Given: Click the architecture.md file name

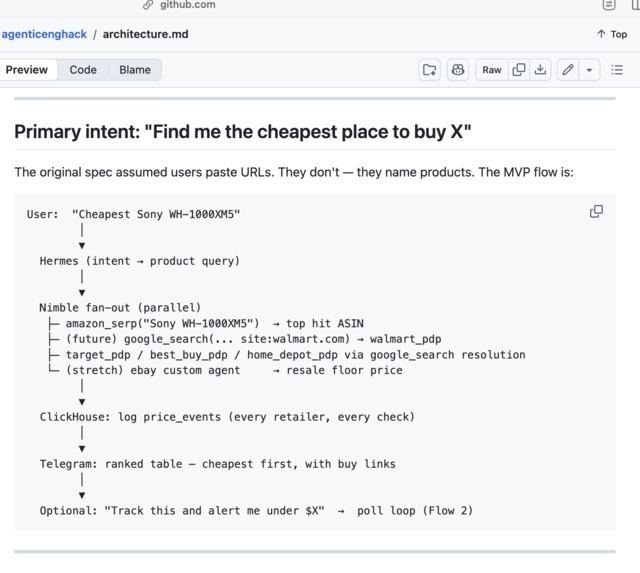Looking at the screenshot, I should tap(145, 34).
